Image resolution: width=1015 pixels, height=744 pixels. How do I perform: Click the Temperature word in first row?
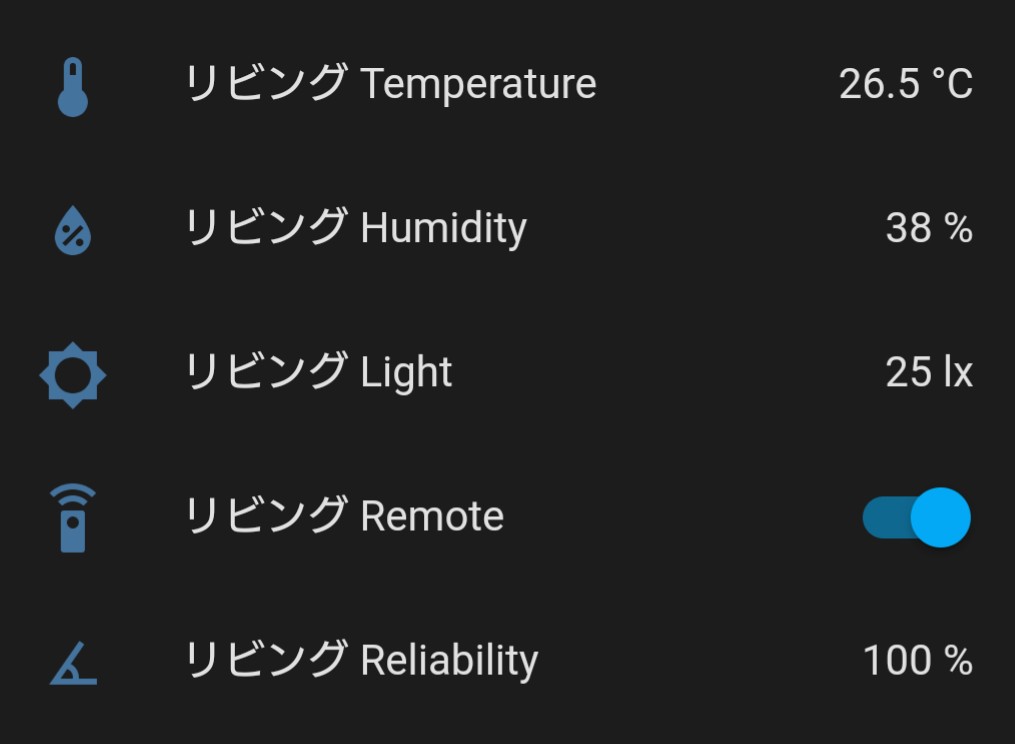478,84
